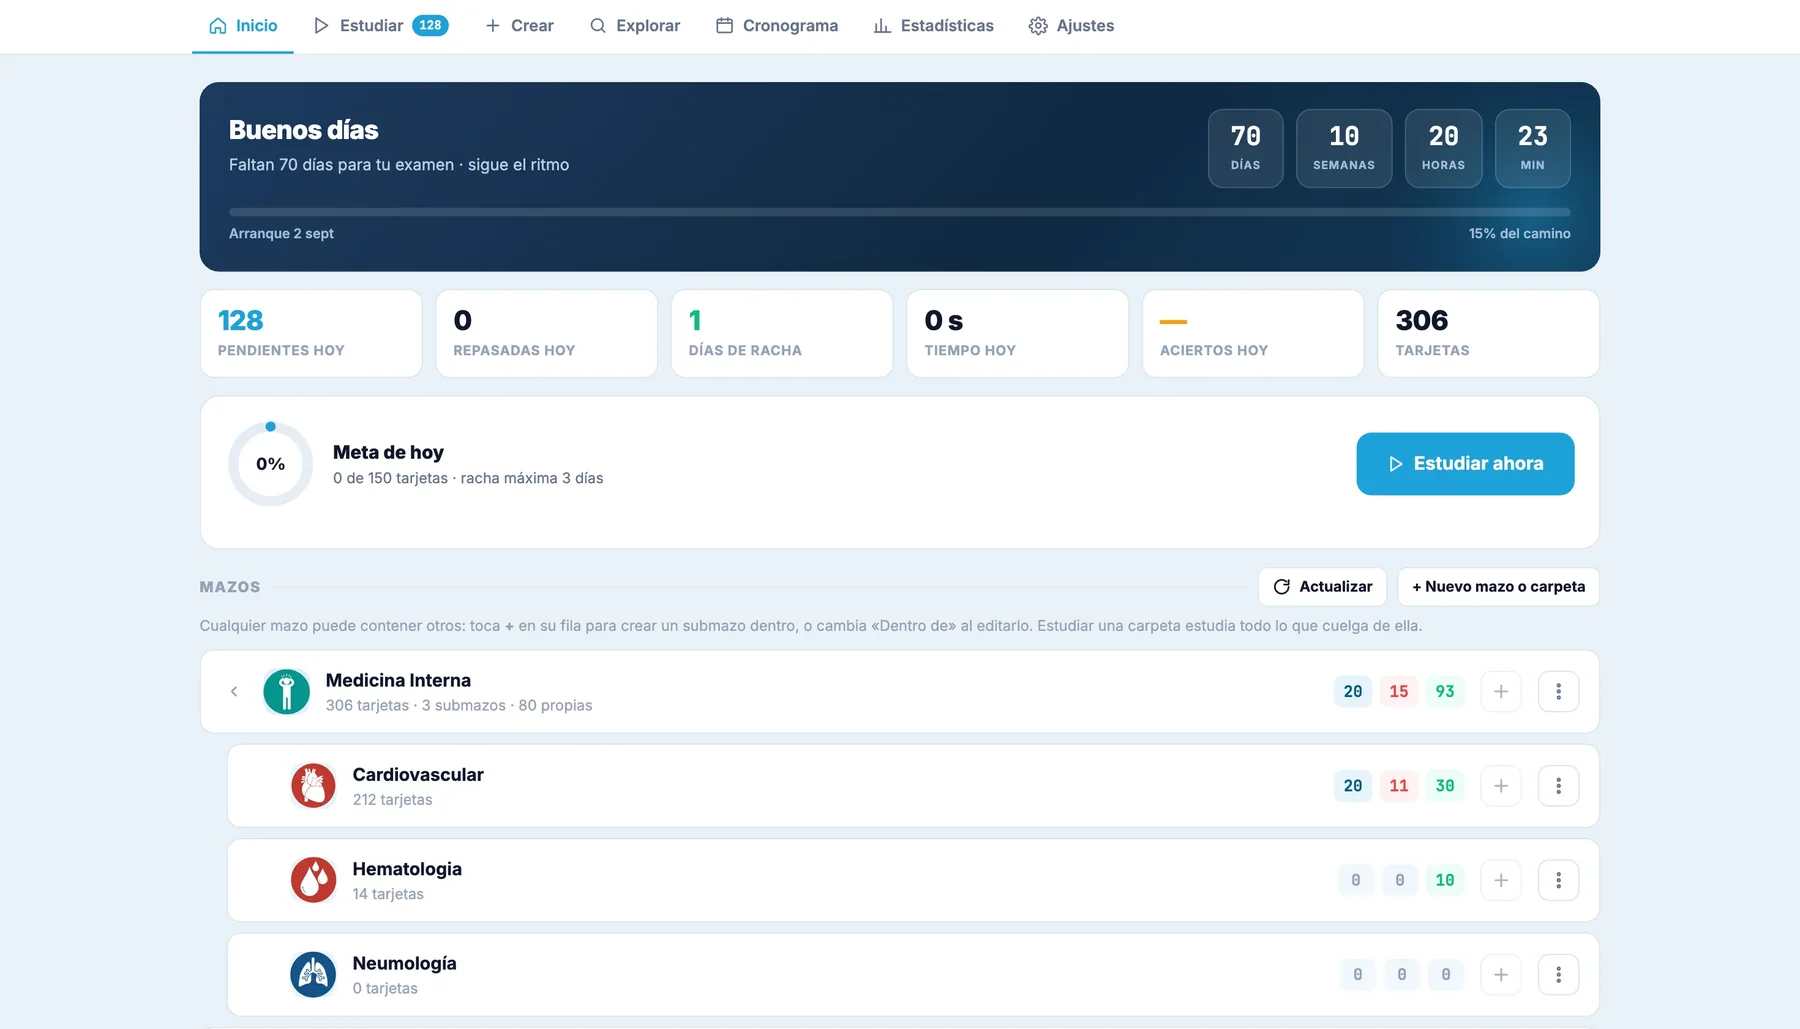Image resolution: width=1800 pixels, height=1029 pixels.
Task: Click the Hematologia blood drop icon
Action: click(x=313, y=880)
